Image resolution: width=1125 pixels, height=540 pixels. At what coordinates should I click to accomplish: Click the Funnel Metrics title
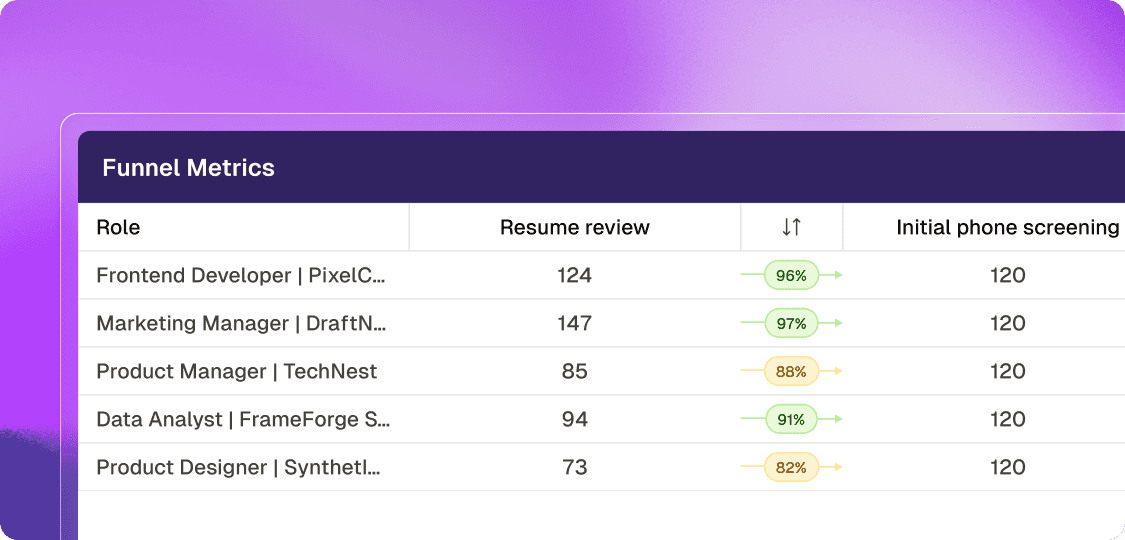pos(189,168)
